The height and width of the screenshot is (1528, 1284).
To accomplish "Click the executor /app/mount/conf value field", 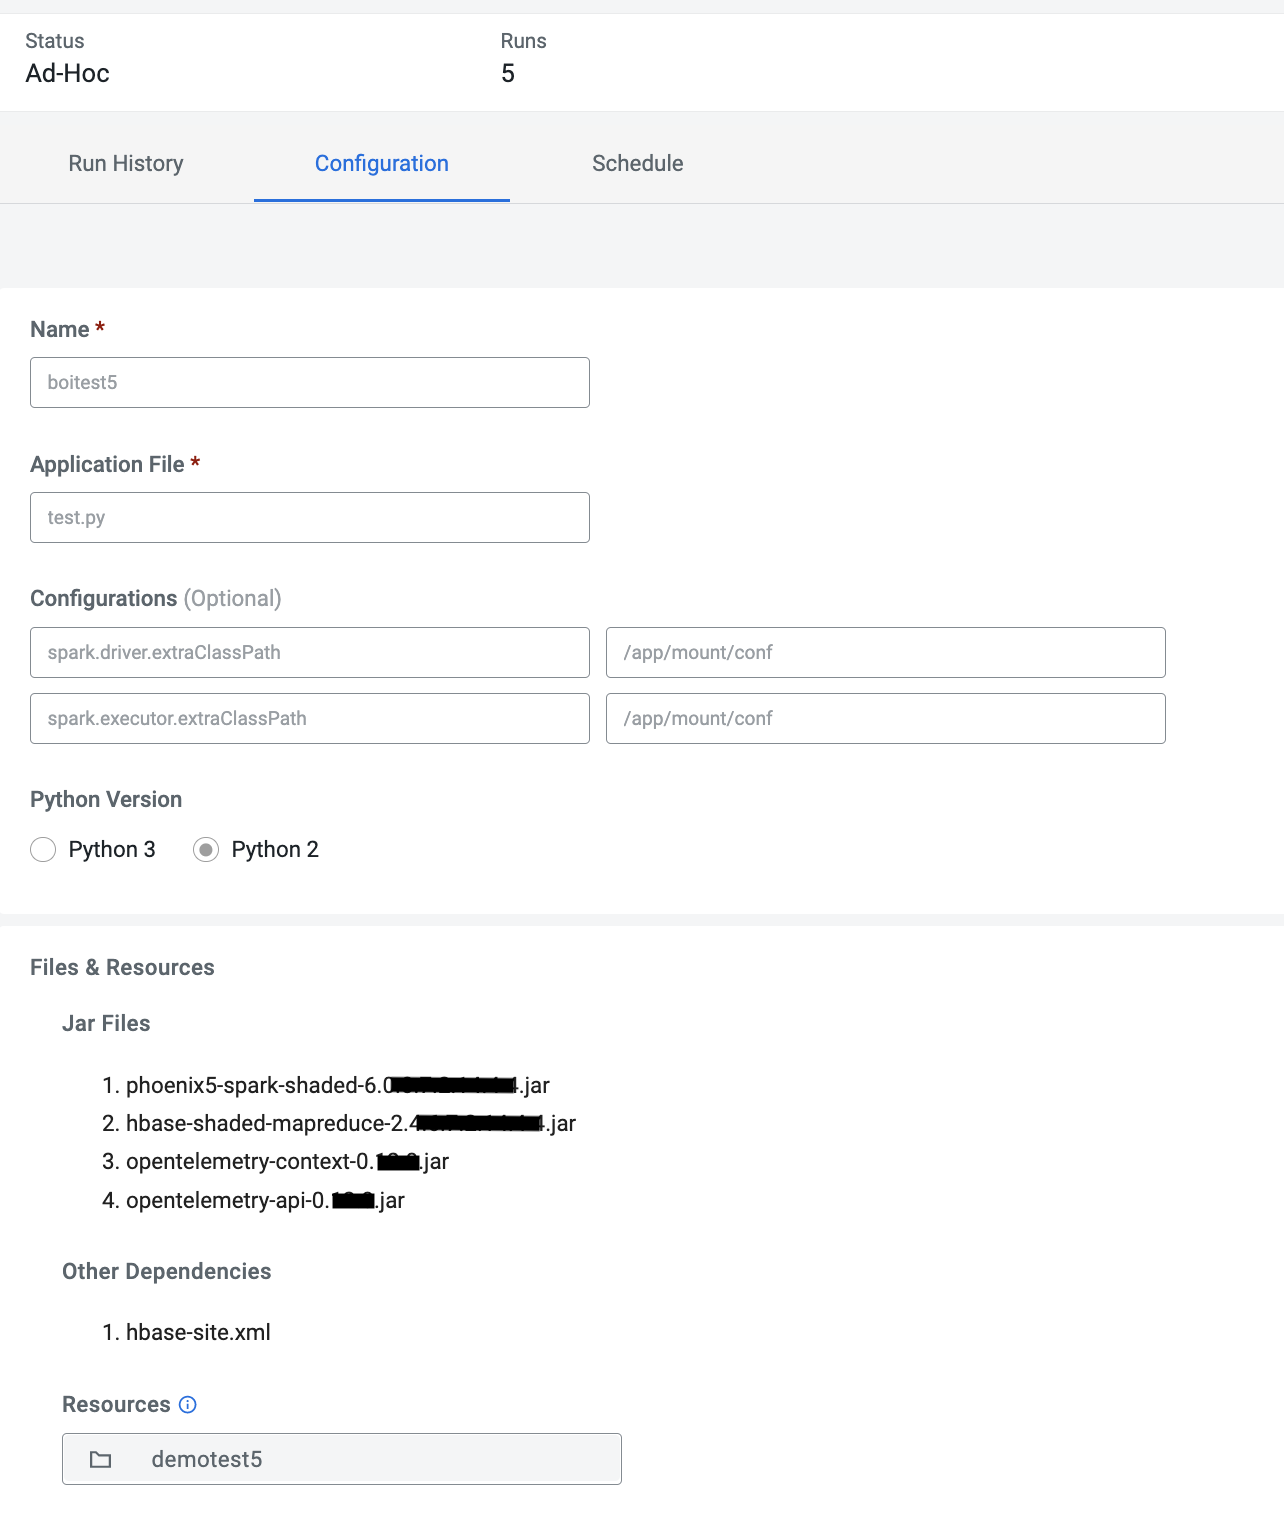I will point(885,718).
